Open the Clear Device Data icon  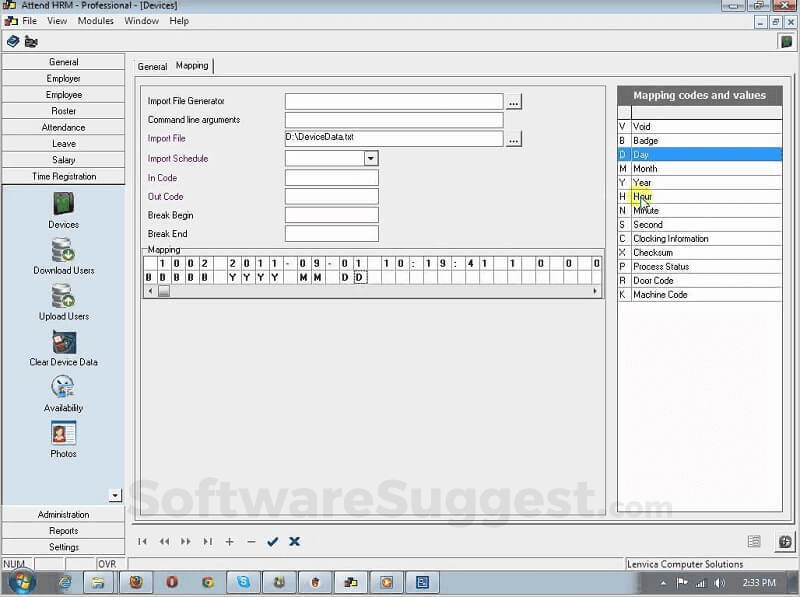coord(63,342)
